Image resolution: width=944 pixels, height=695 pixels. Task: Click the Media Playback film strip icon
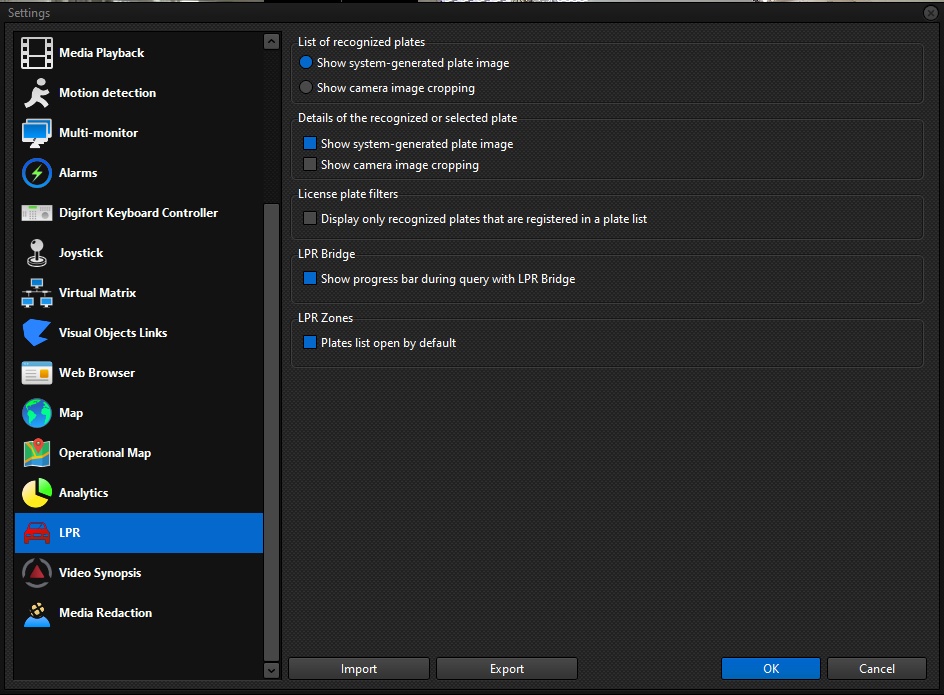coord(37,53)
